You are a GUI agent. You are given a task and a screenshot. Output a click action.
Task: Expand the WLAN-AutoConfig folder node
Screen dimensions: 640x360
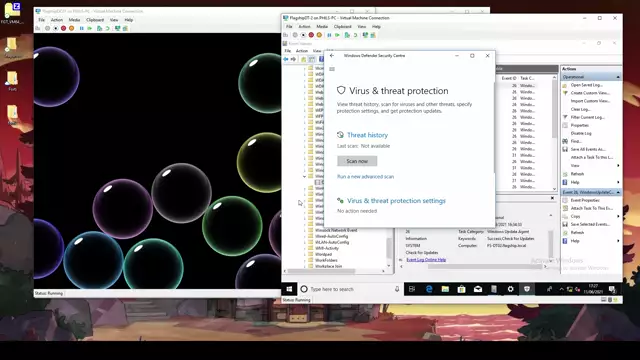304,242
